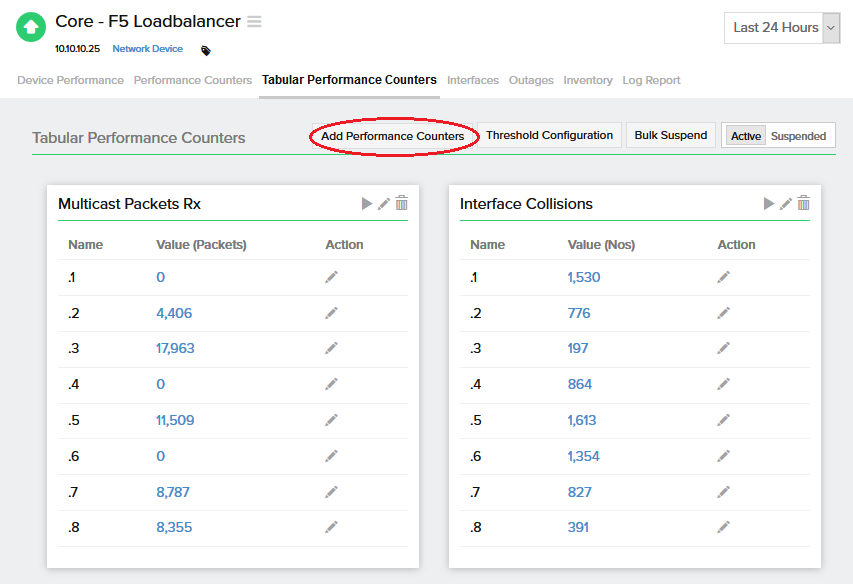
Task: Select the Tabular Performance Counters tab
Action: click(349, 80)
